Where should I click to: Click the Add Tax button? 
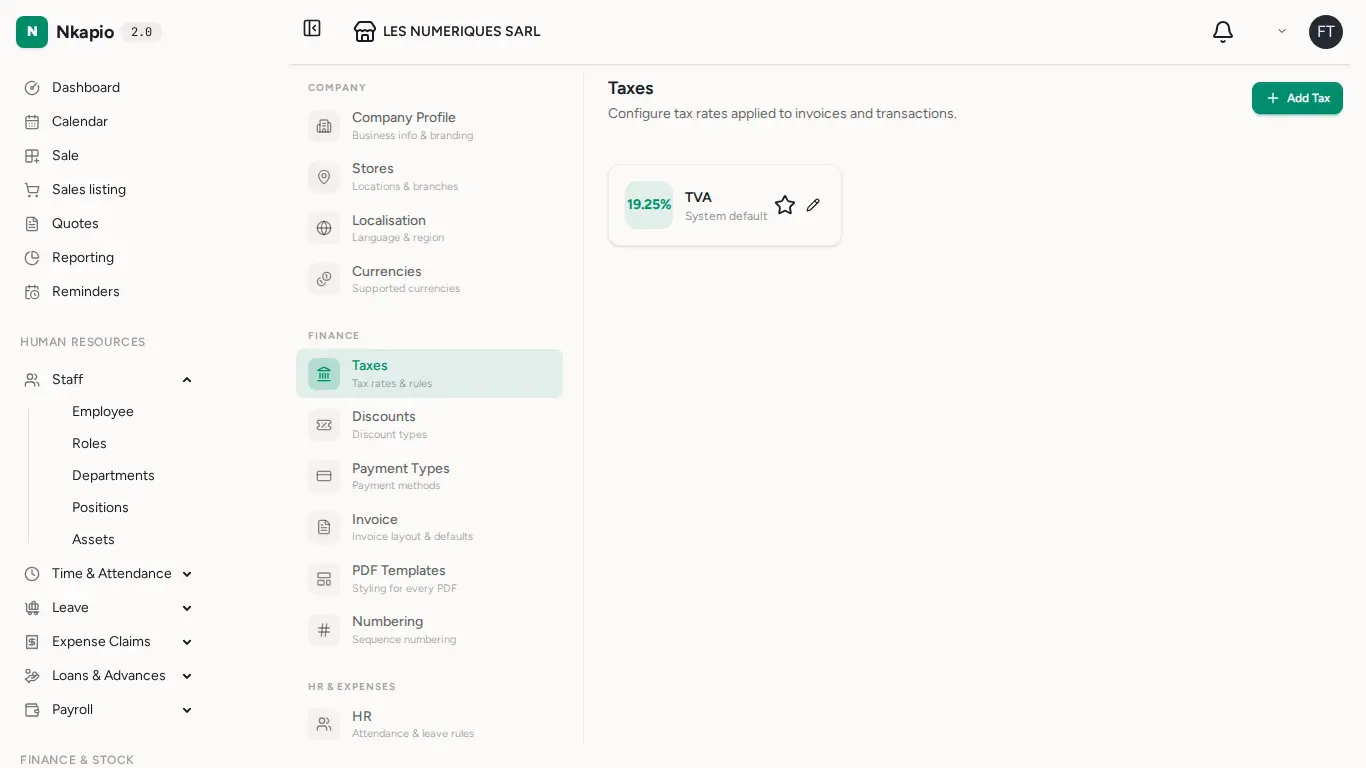coord(1297,98)
